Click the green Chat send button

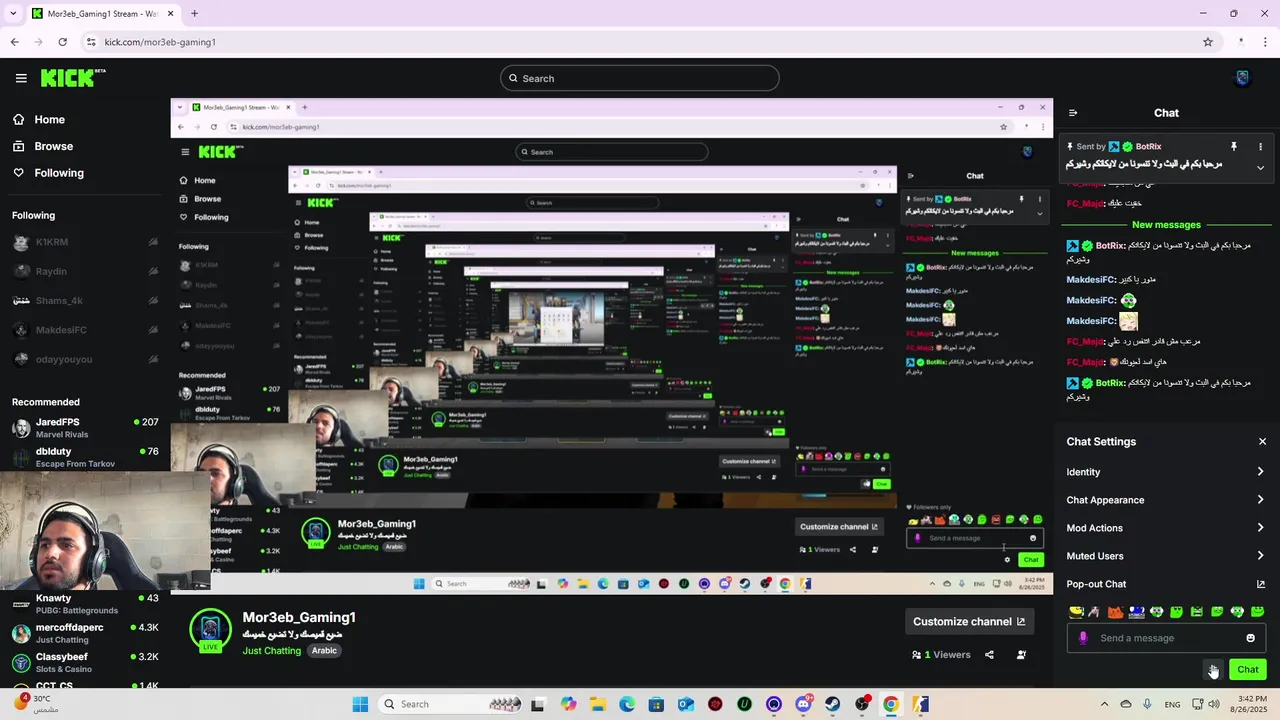[1248, 669]
